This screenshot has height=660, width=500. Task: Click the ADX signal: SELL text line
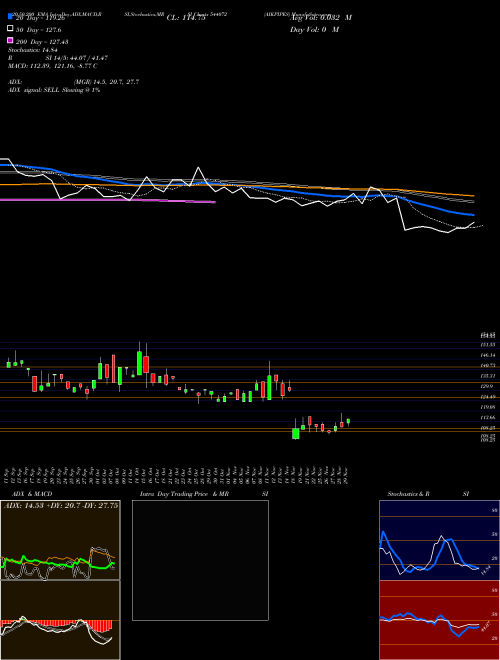[54, 90]
